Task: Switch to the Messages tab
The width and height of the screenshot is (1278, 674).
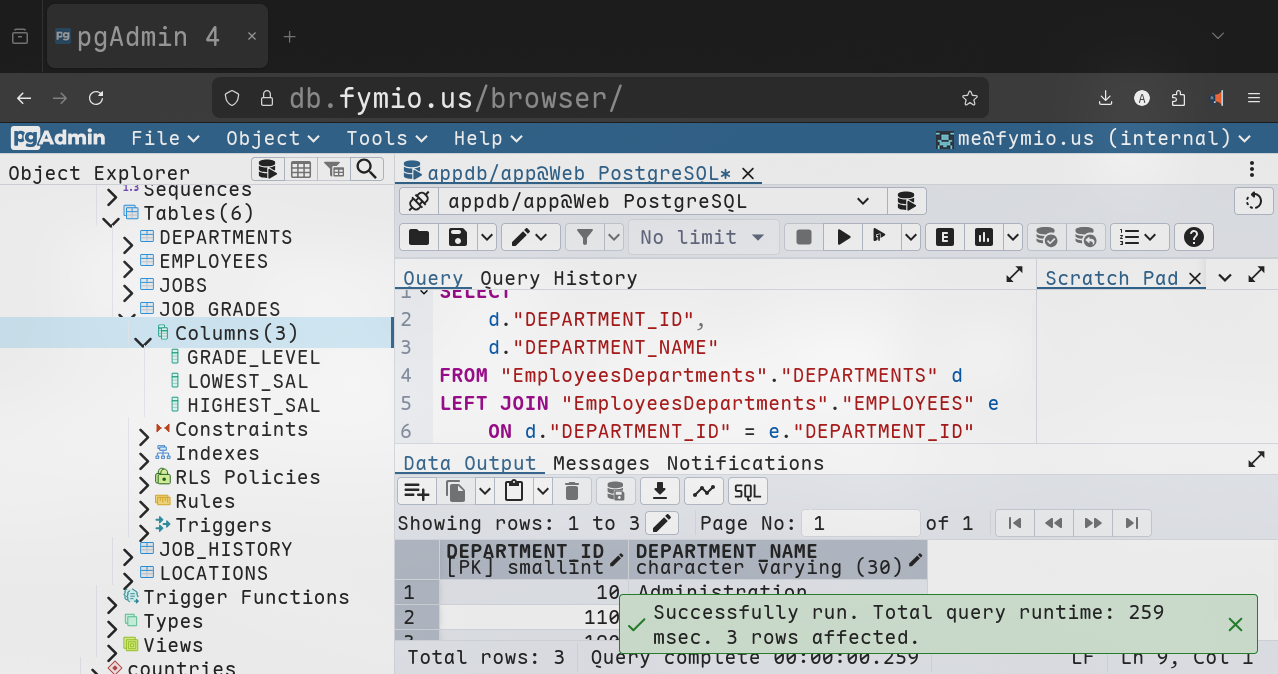Action: [601, 463]
